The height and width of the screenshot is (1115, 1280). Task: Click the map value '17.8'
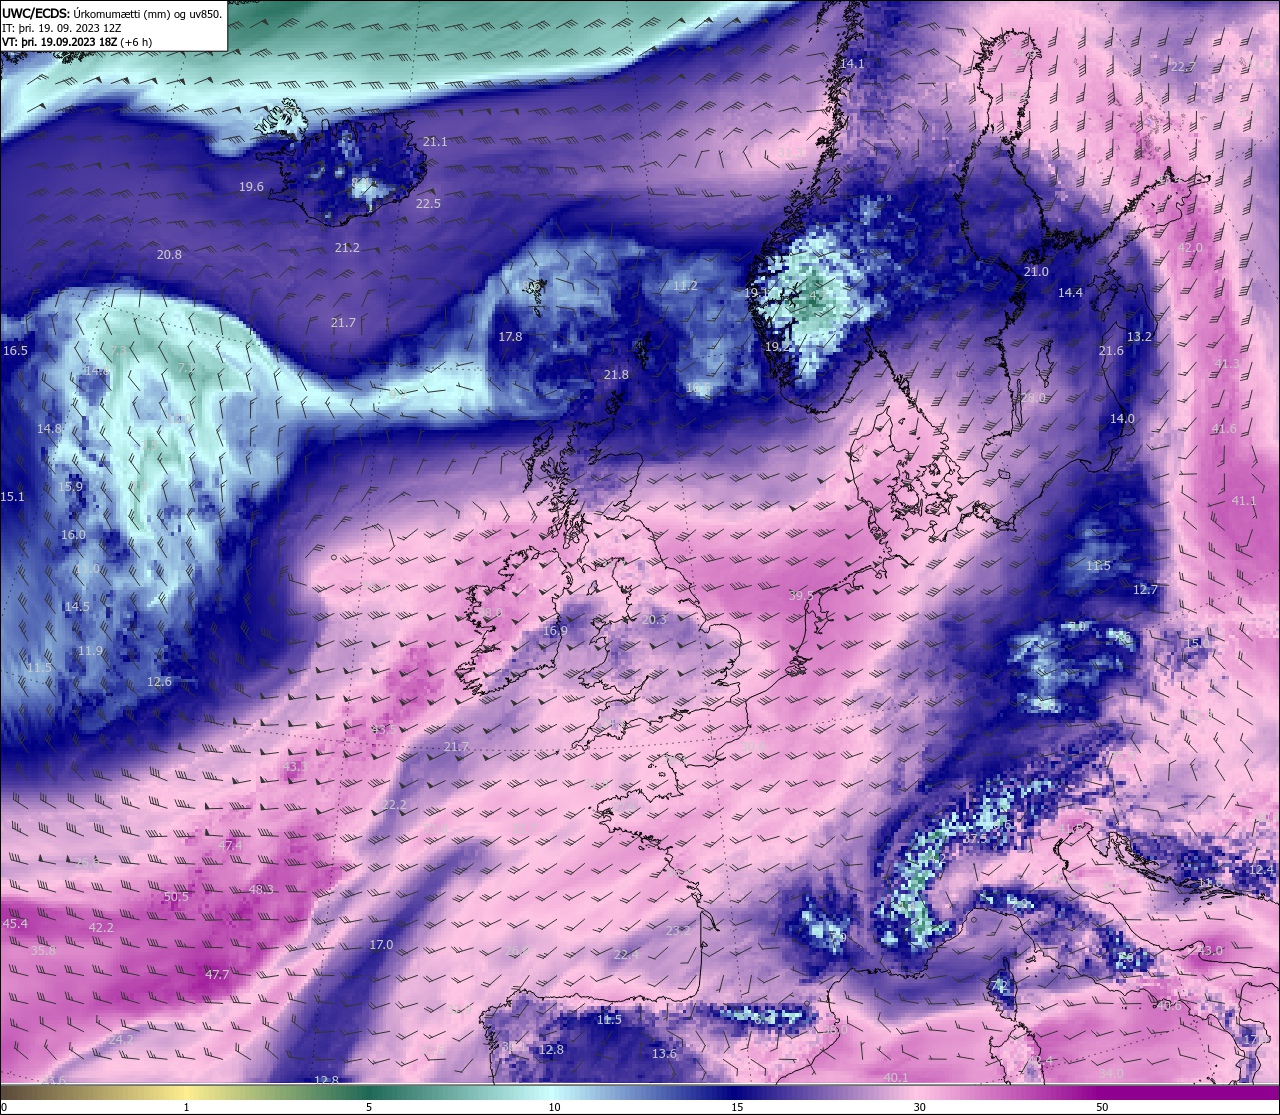click(x=510, y=337)
